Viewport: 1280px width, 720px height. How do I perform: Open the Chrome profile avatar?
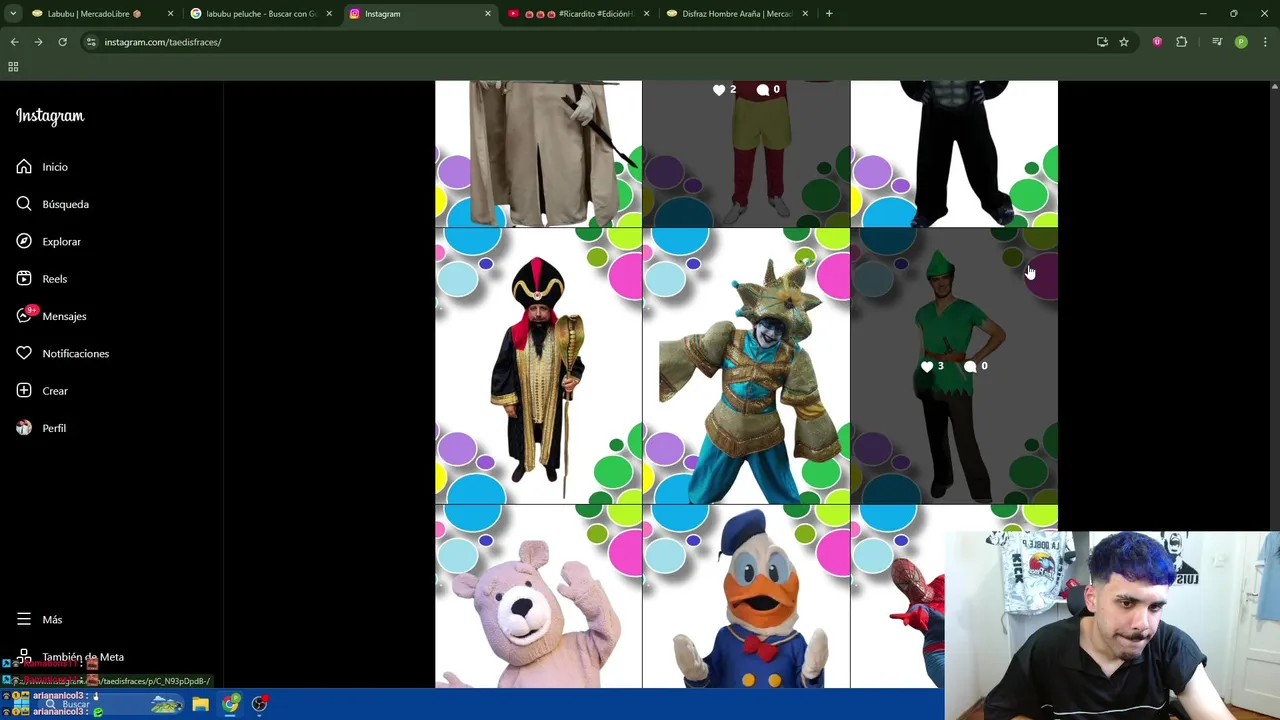(1241, 42)
